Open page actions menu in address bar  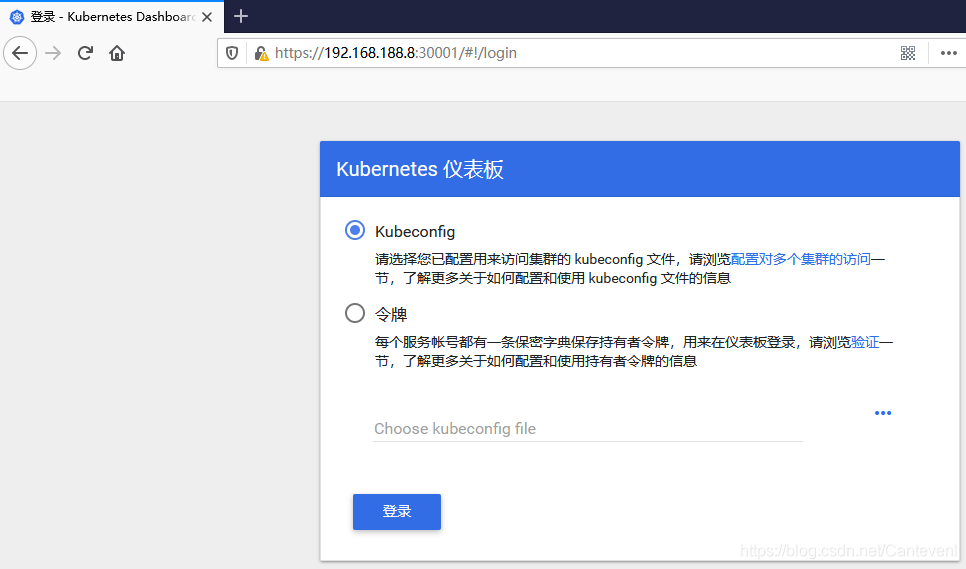tap(949, 53)
